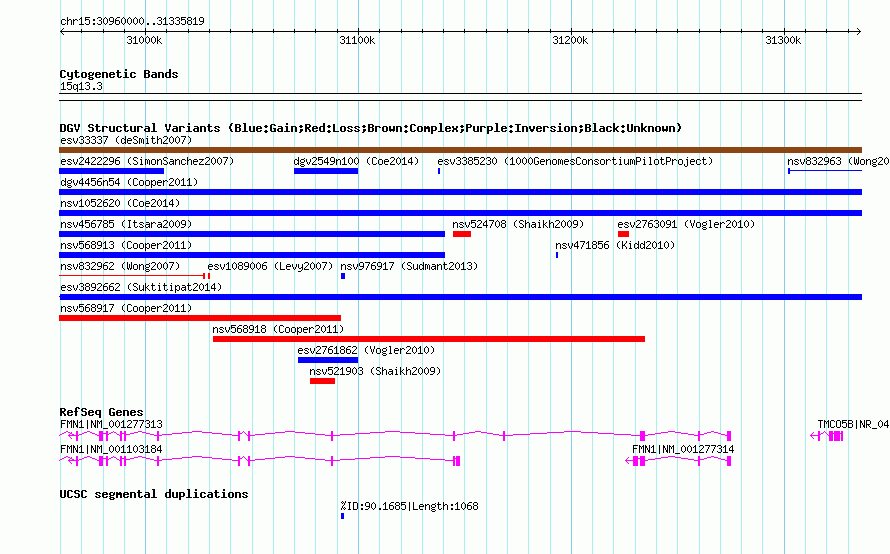Select the small nsv471856 (Kidd2010) marker
Screen dimensions: 890x554
click(x=557, y=255)
